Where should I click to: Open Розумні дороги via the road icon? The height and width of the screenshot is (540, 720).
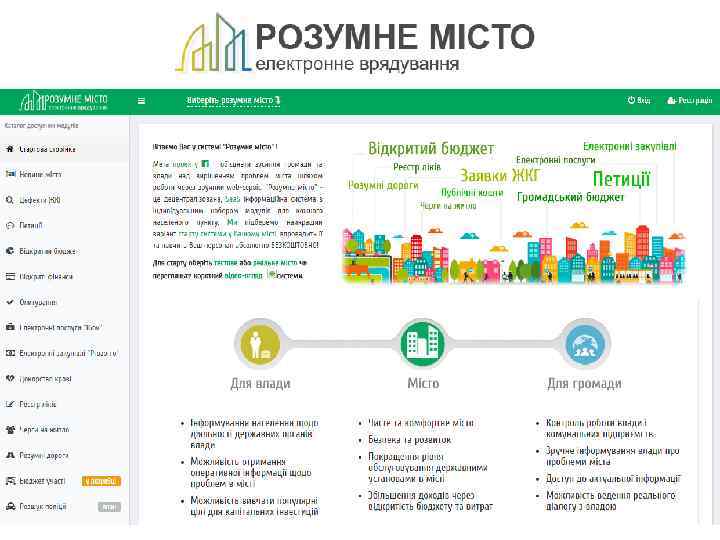[x=10, y=456]
